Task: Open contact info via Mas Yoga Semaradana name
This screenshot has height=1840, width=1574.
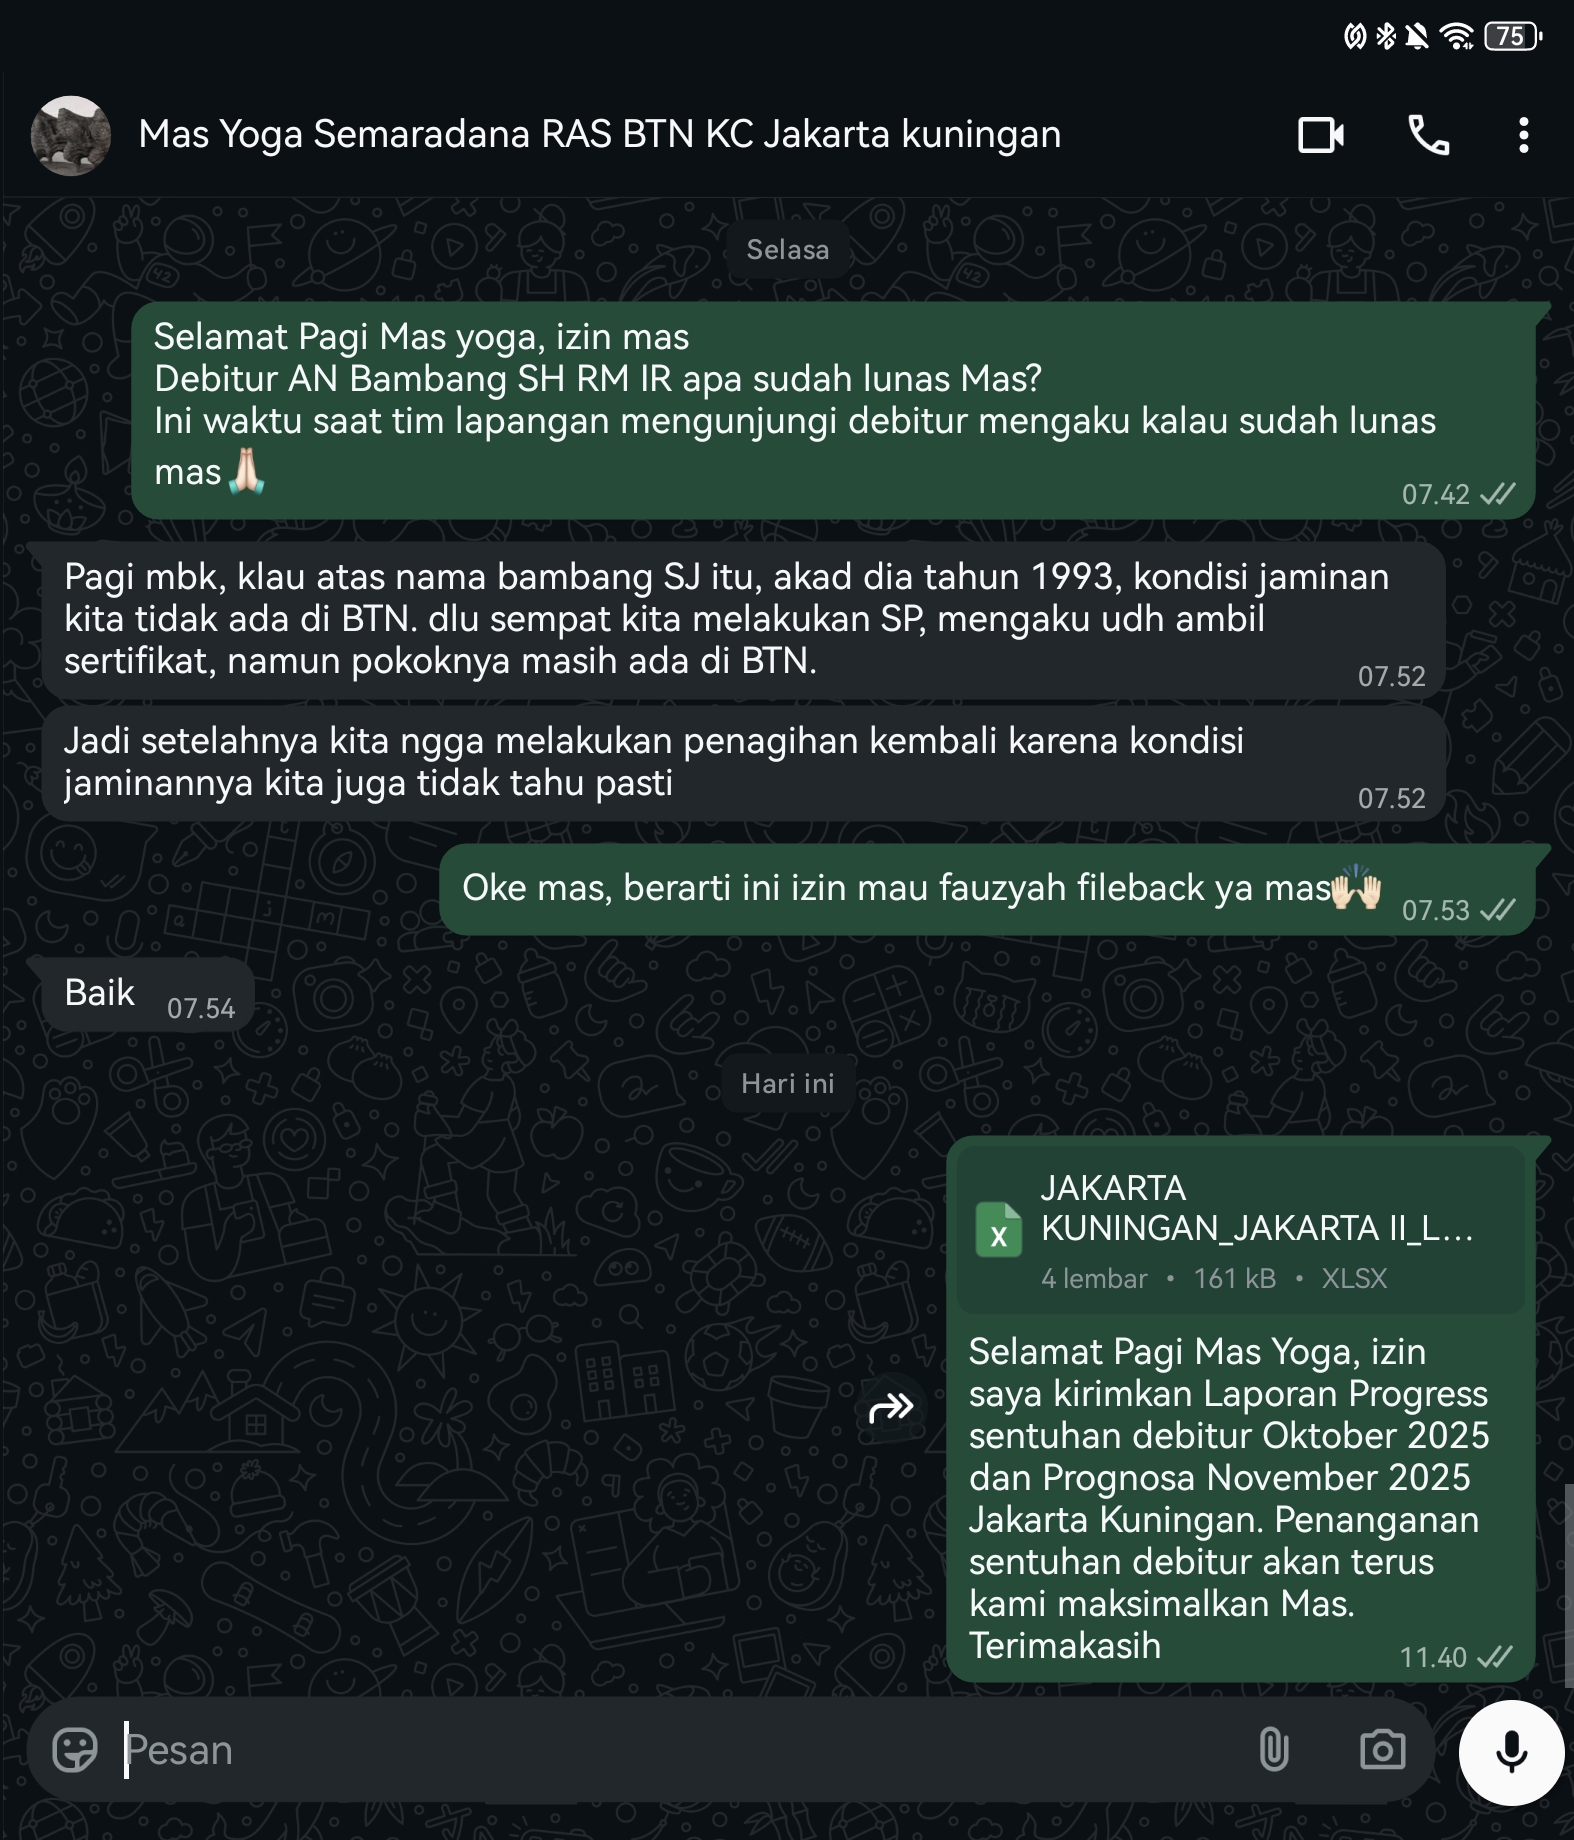Action: (x=599, y=134)
